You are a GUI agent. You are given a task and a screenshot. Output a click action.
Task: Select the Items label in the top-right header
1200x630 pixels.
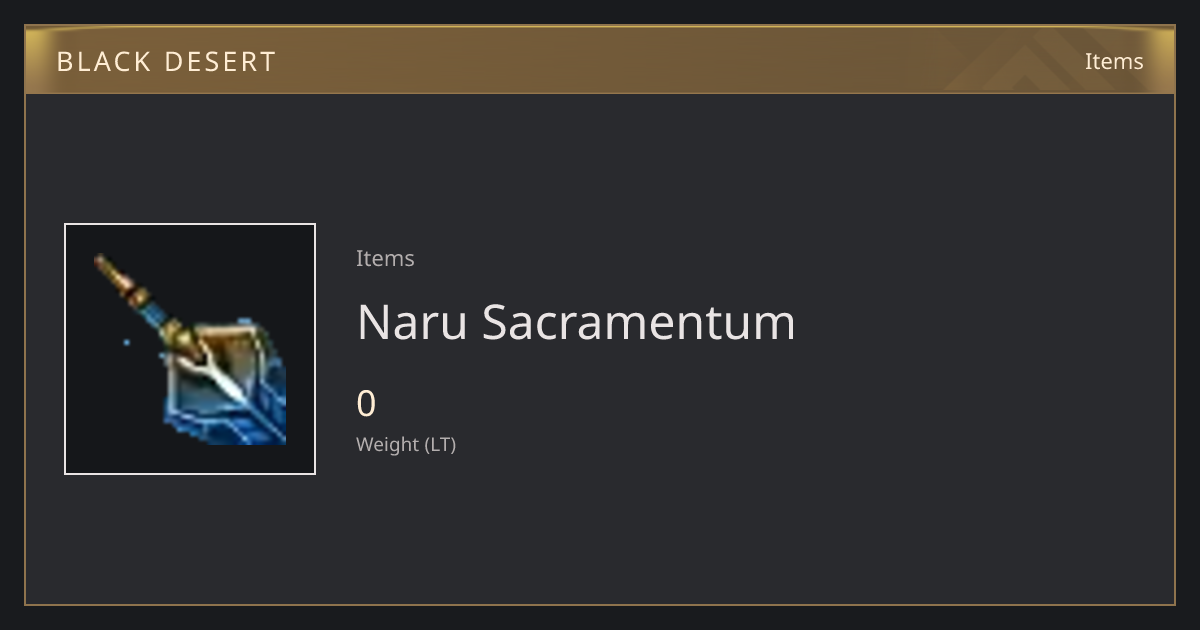point(1114,61)
